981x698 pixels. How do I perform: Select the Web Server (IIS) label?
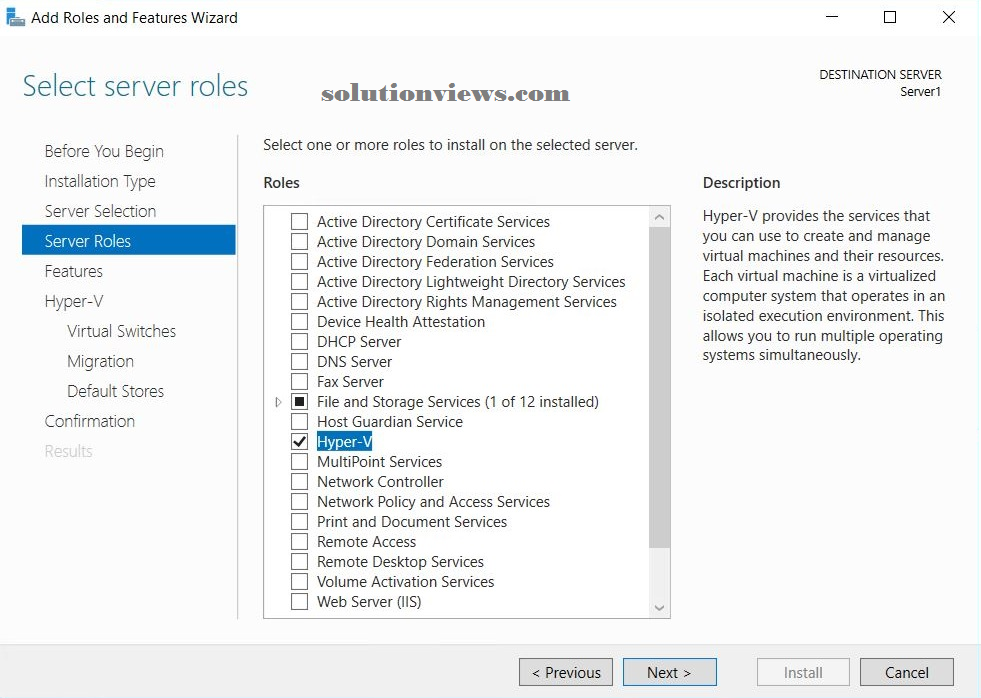(x=369, y=602)
